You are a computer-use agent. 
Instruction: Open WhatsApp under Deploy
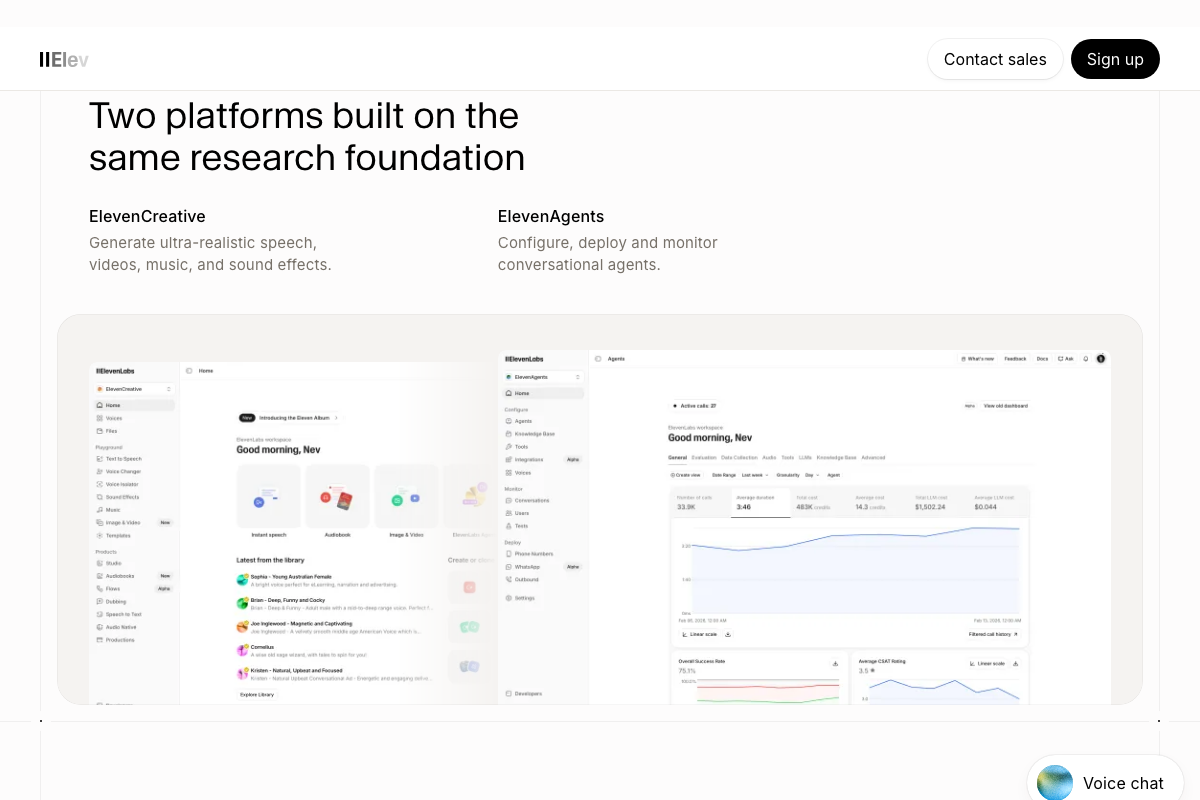pos(543,567)
